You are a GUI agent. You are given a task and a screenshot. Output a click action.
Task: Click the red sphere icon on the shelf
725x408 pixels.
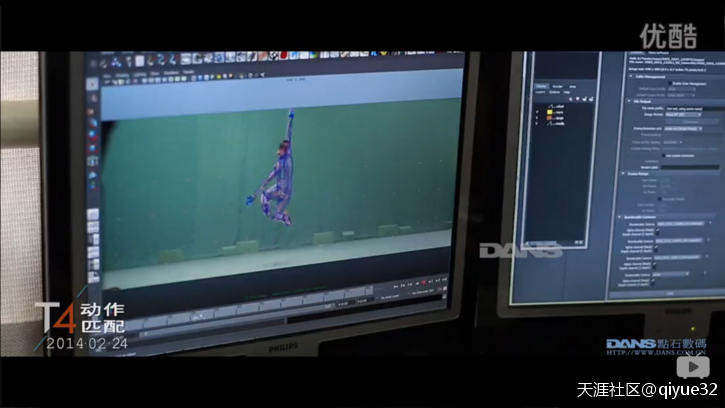point(152,60)
